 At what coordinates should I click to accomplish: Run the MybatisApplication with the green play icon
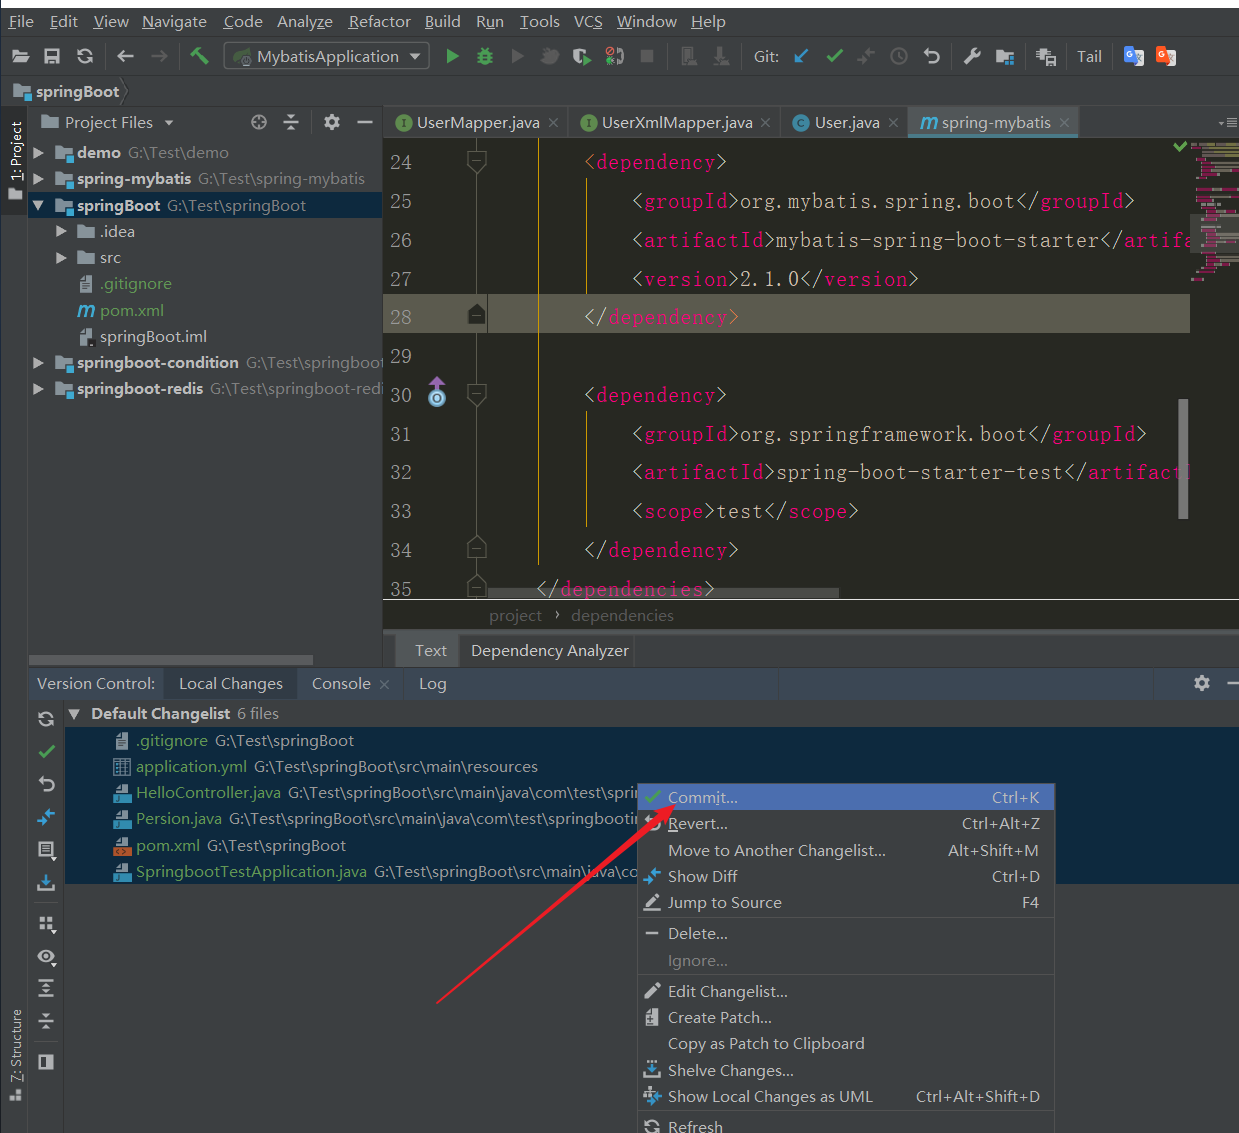pyautogui.click(x=451, y=56)
